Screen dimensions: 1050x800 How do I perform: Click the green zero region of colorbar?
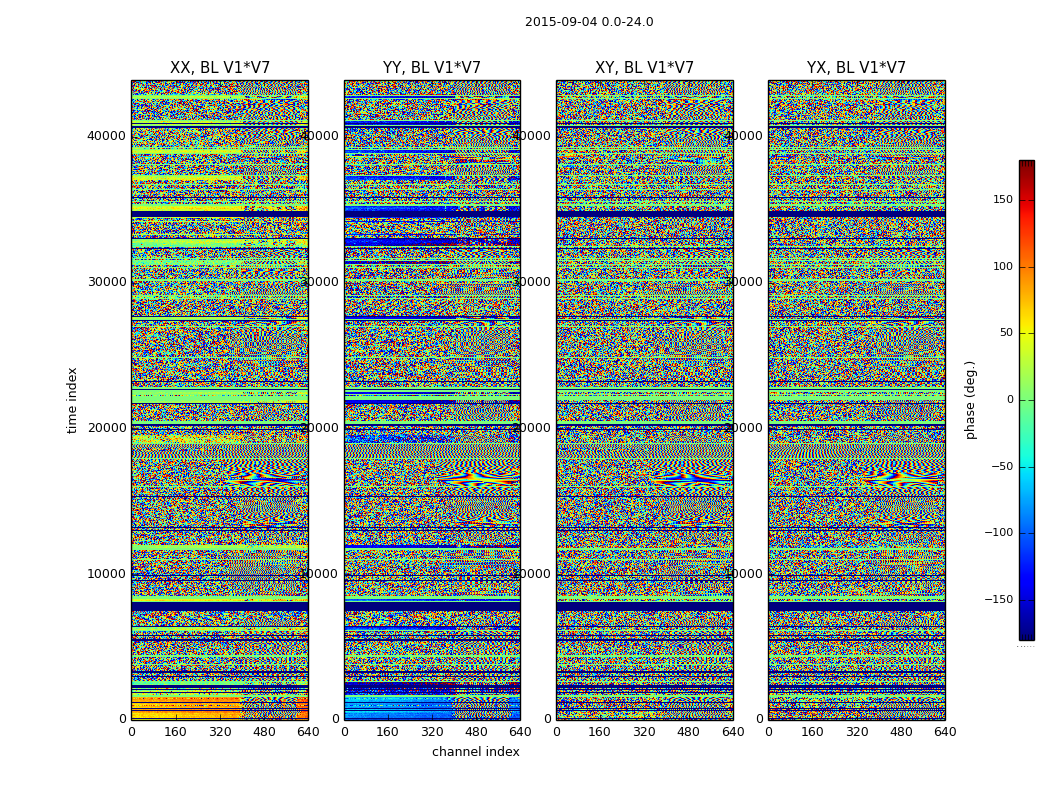pyautogui.click(x=1027, y=400)
